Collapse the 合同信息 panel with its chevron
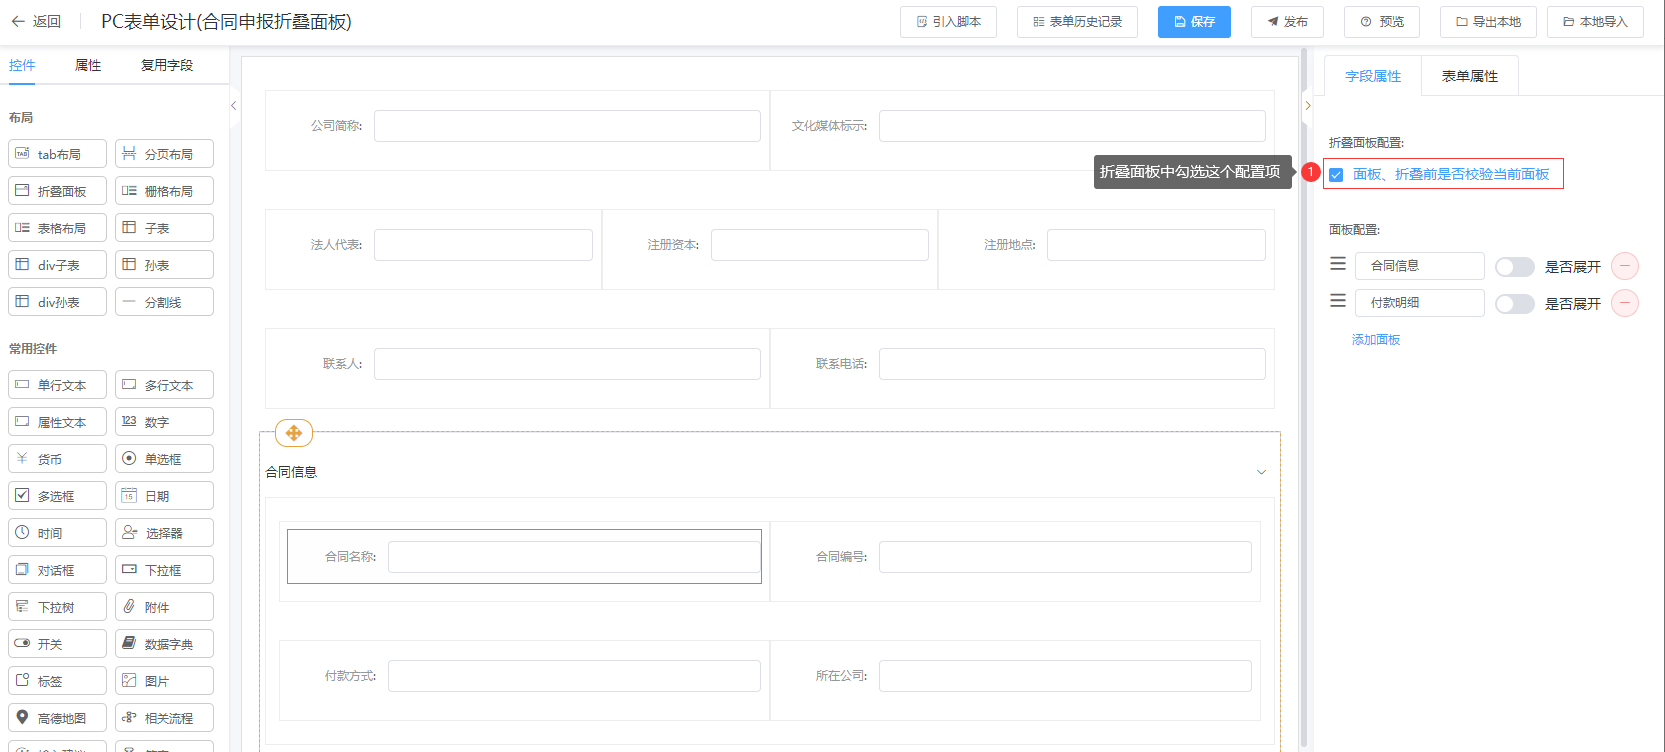Screen dimensions: 1665x752 click(1261, 472)
